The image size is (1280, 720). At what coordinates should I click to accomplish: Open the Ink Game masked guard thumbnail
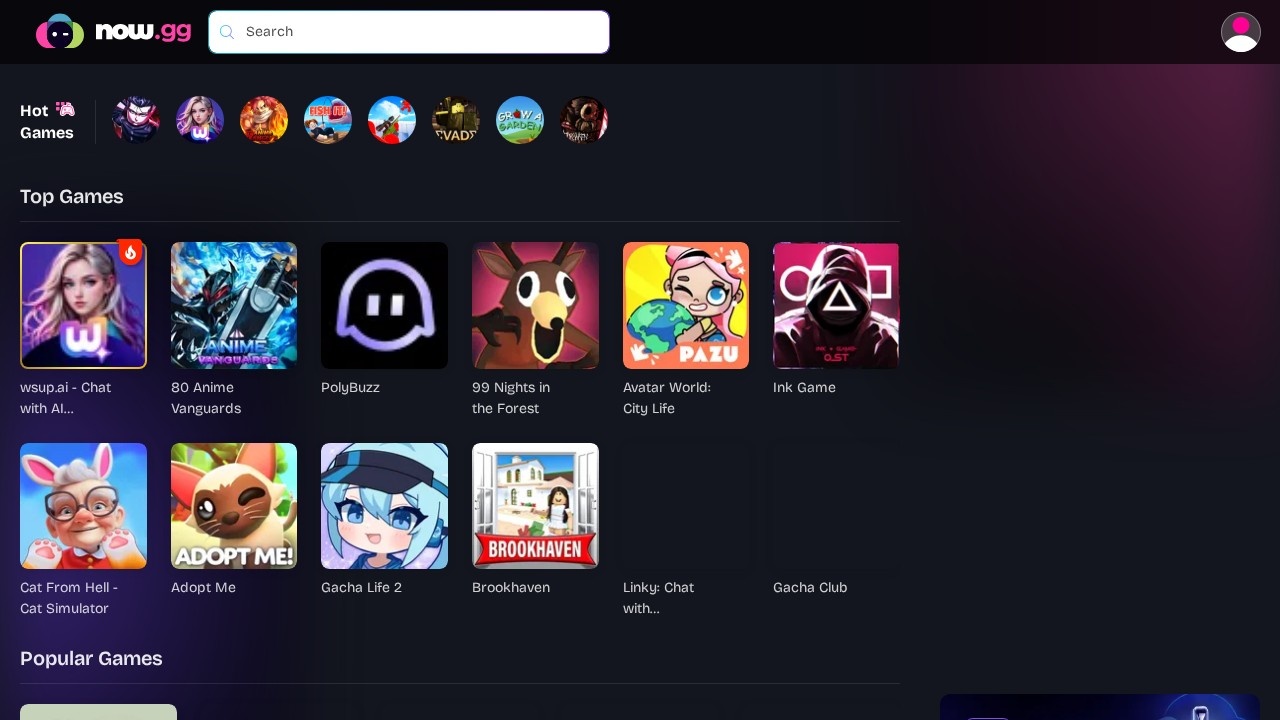click(836, 305)
